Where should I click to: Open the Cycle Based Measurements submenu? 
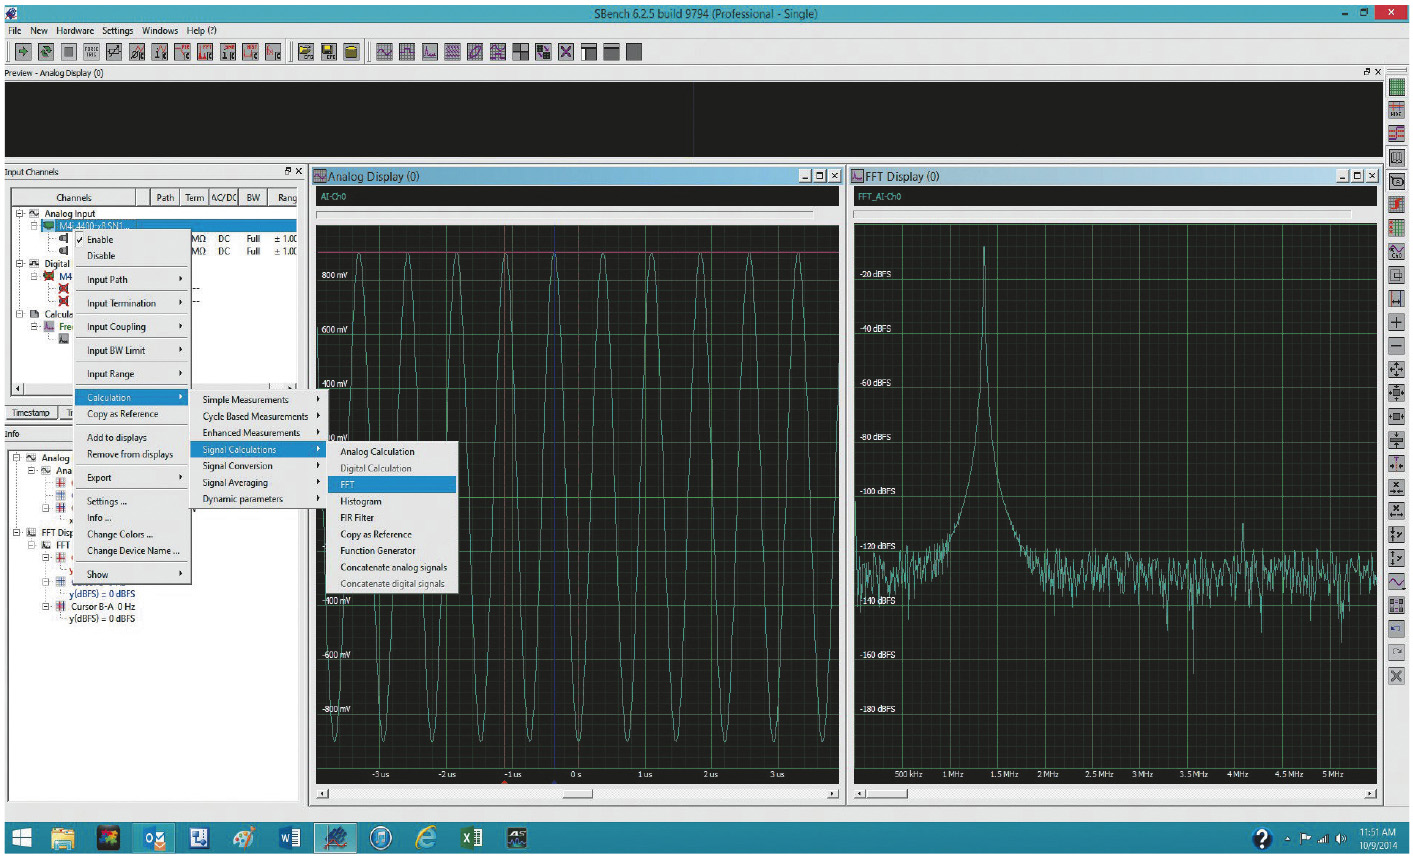258,416
